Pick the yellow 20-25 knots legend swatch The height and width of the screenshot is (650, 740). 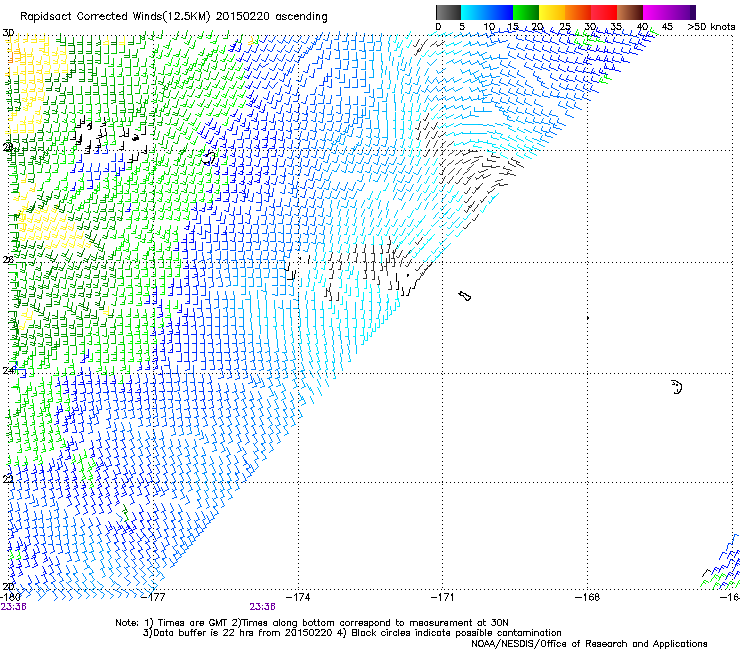point(552,12)
